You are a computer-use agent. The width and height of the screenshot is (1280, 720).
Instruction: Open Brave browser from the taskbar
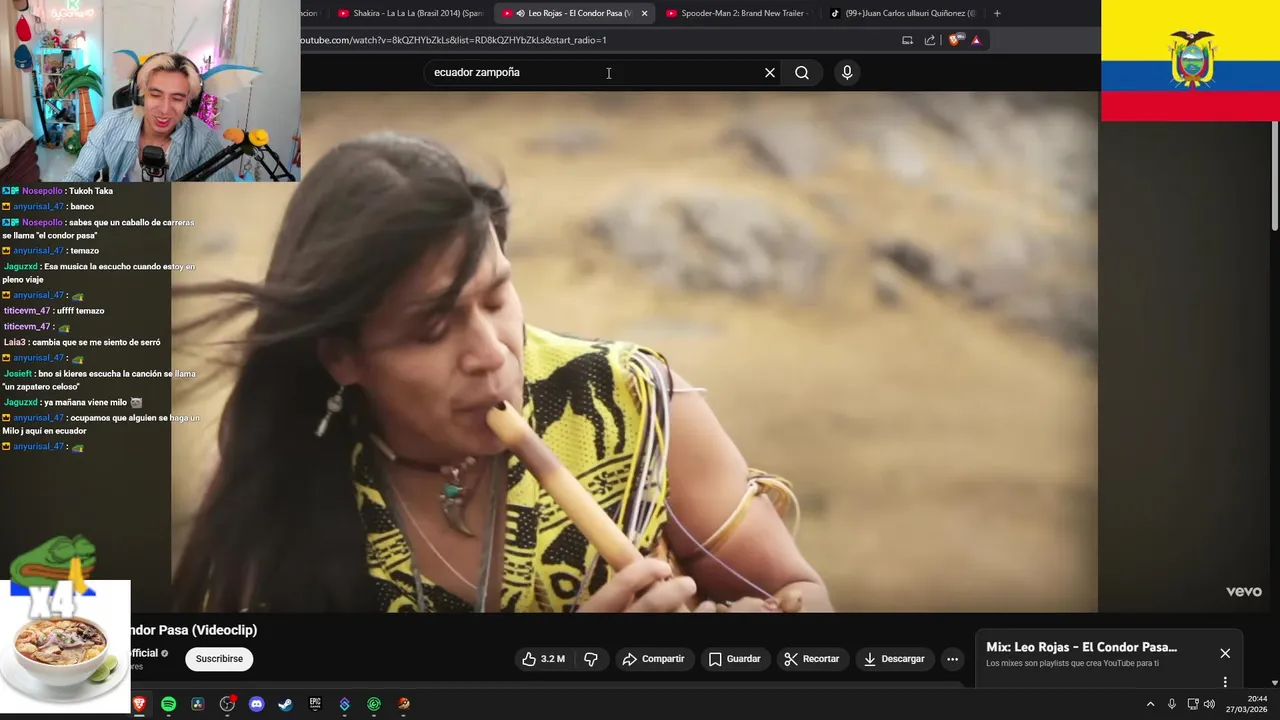click(x=139, y=704)
